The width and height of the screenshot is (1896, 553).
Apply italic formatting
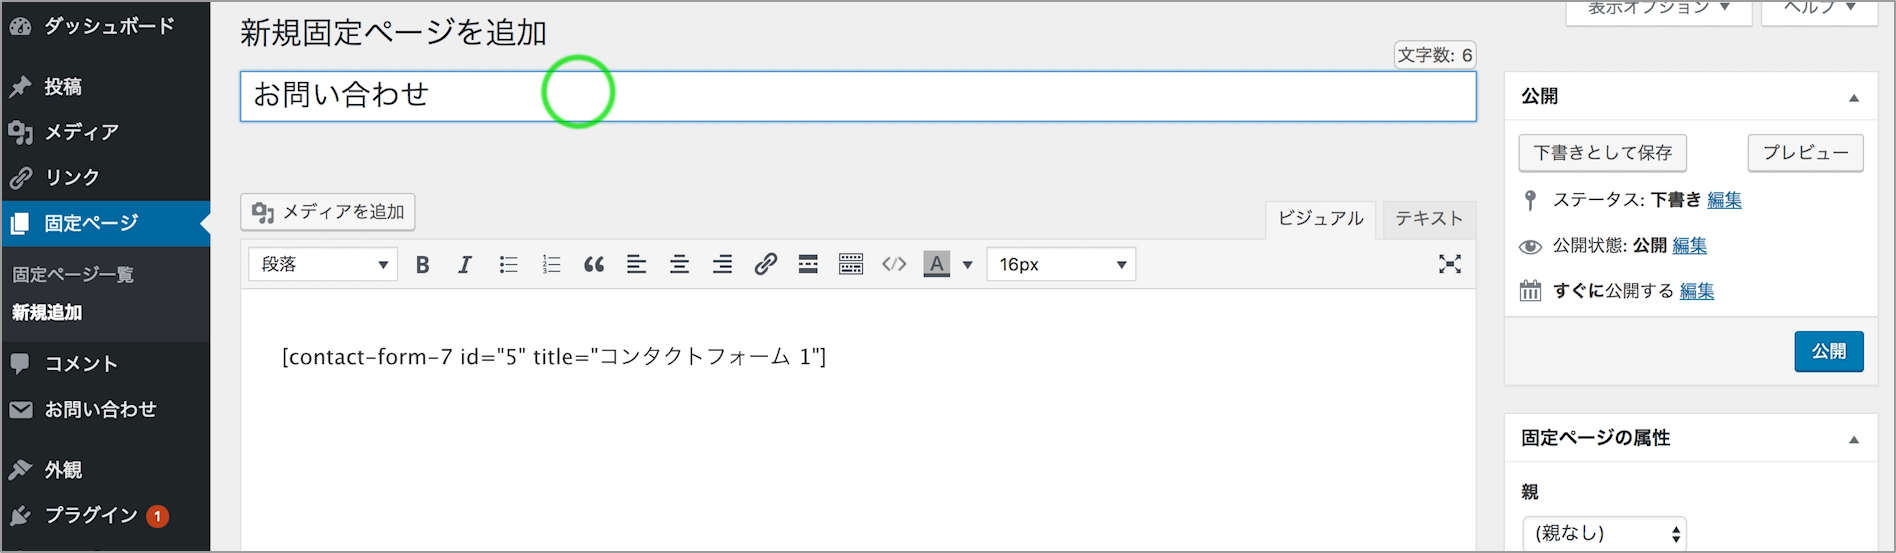[x=465, y=264]
